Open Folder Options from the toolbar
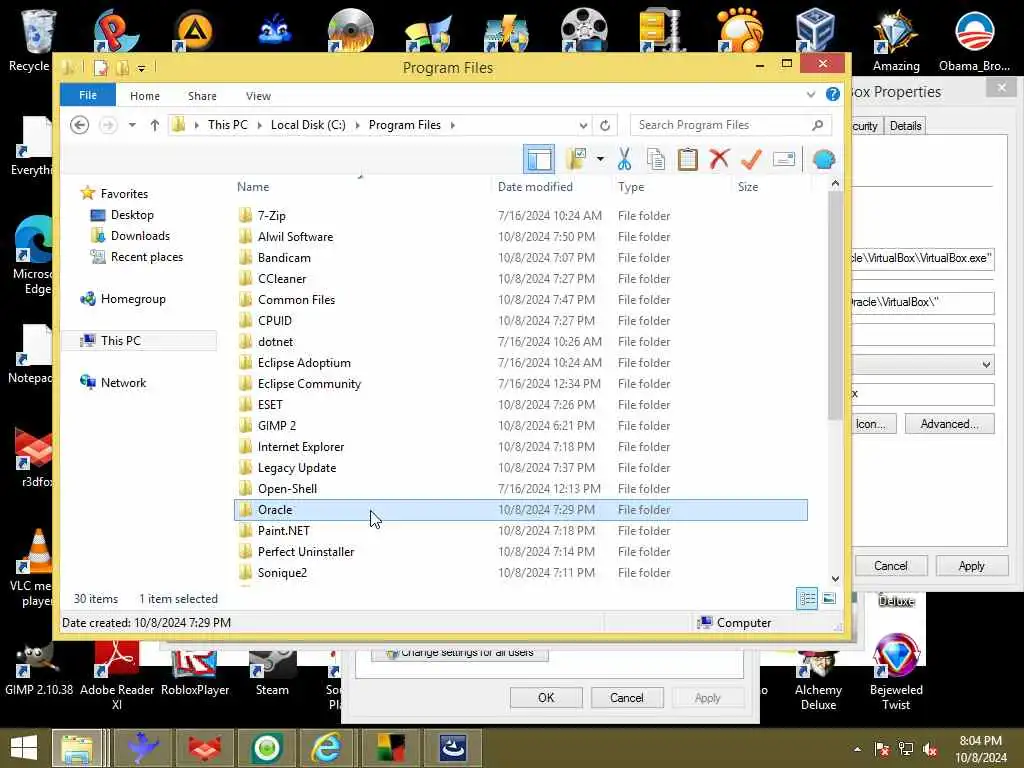Image resolution: width=1024 pixels, height=768 pixels. pos(576,159)
